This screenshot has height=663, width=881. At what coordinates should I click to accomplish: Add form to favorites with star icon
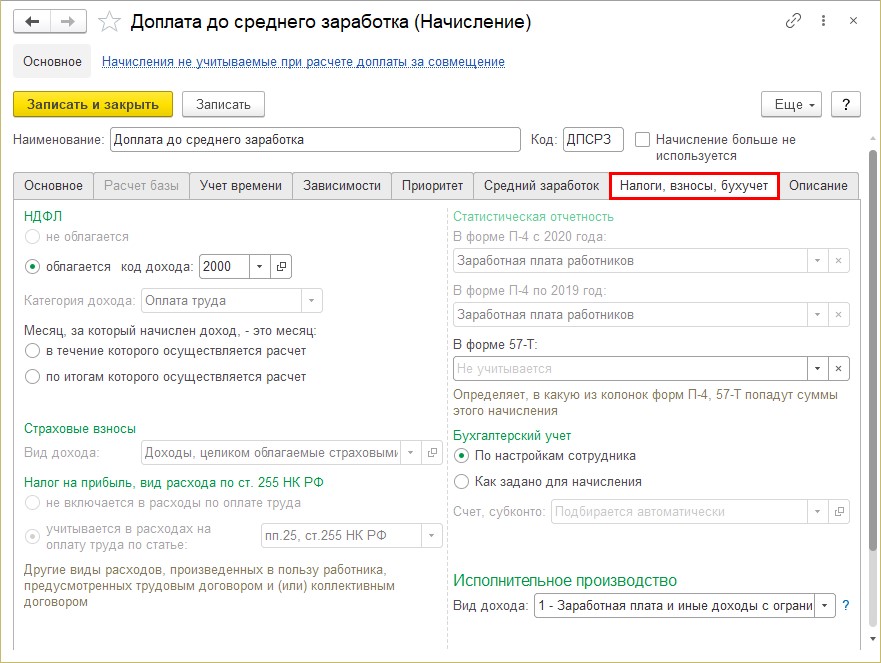coord(109,22)
